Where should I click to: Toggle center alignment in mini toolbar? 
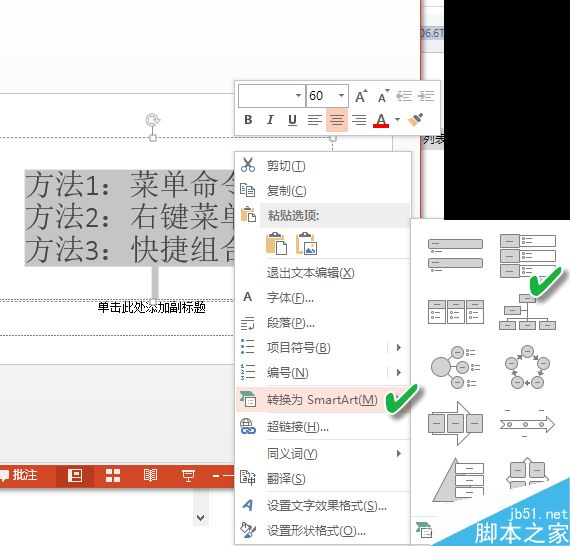pyautogui.click(x=337, y=120)
